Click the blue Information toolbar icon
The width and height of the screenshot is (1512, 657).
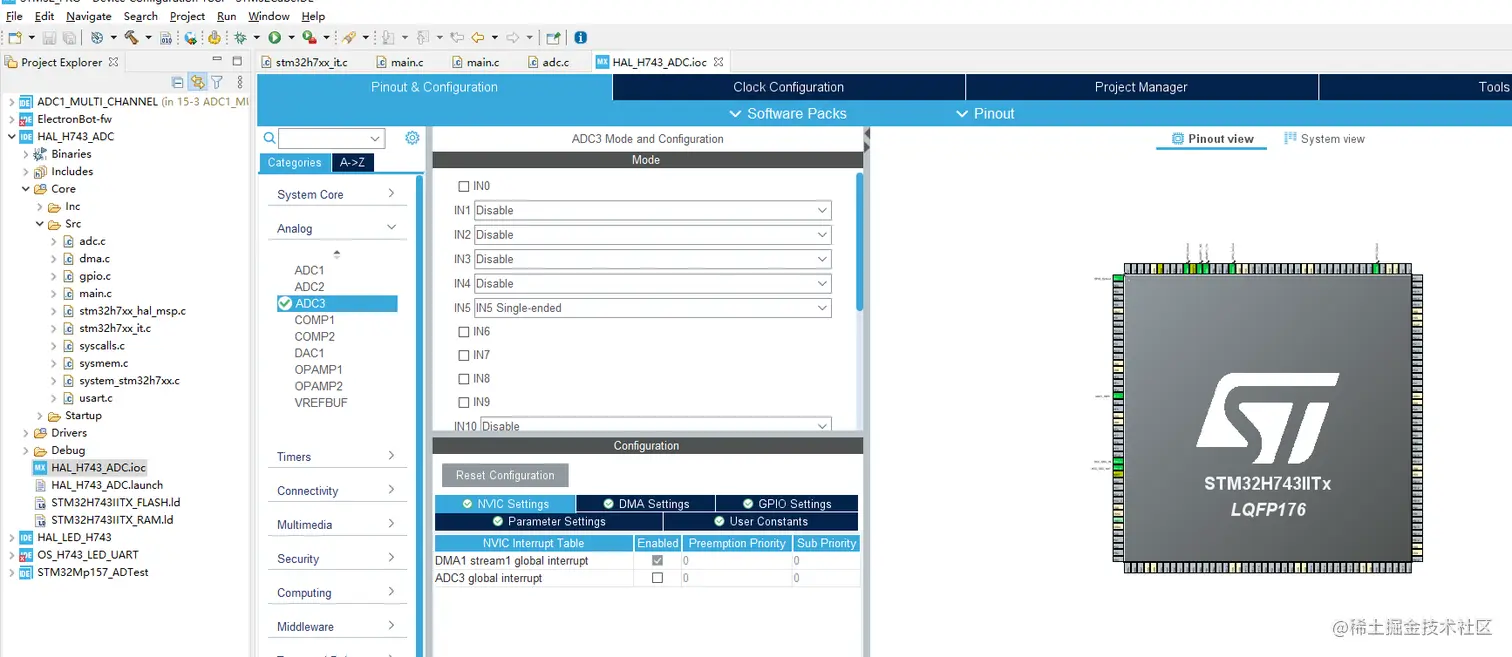tap(581, 38)
